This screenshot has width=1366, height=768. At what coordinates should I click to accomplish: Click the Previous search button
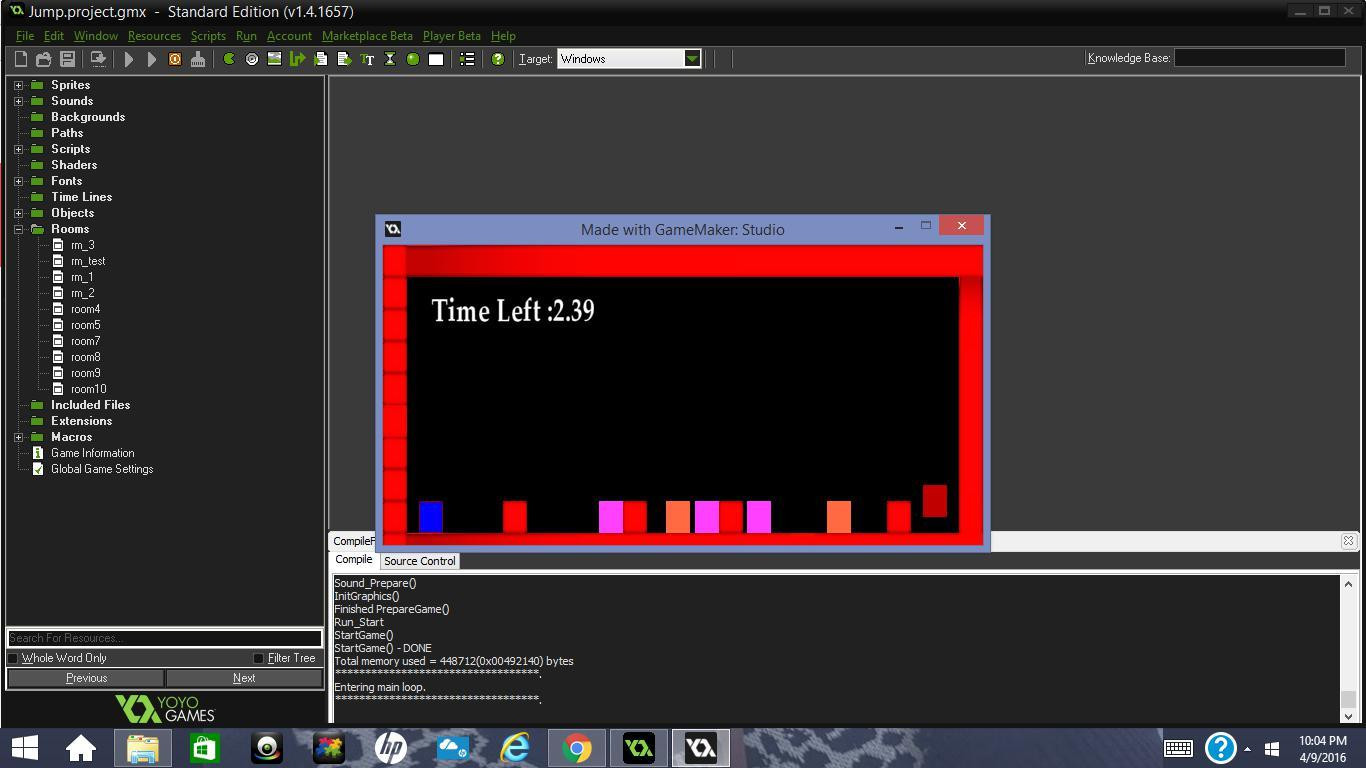tap(86, 678)
